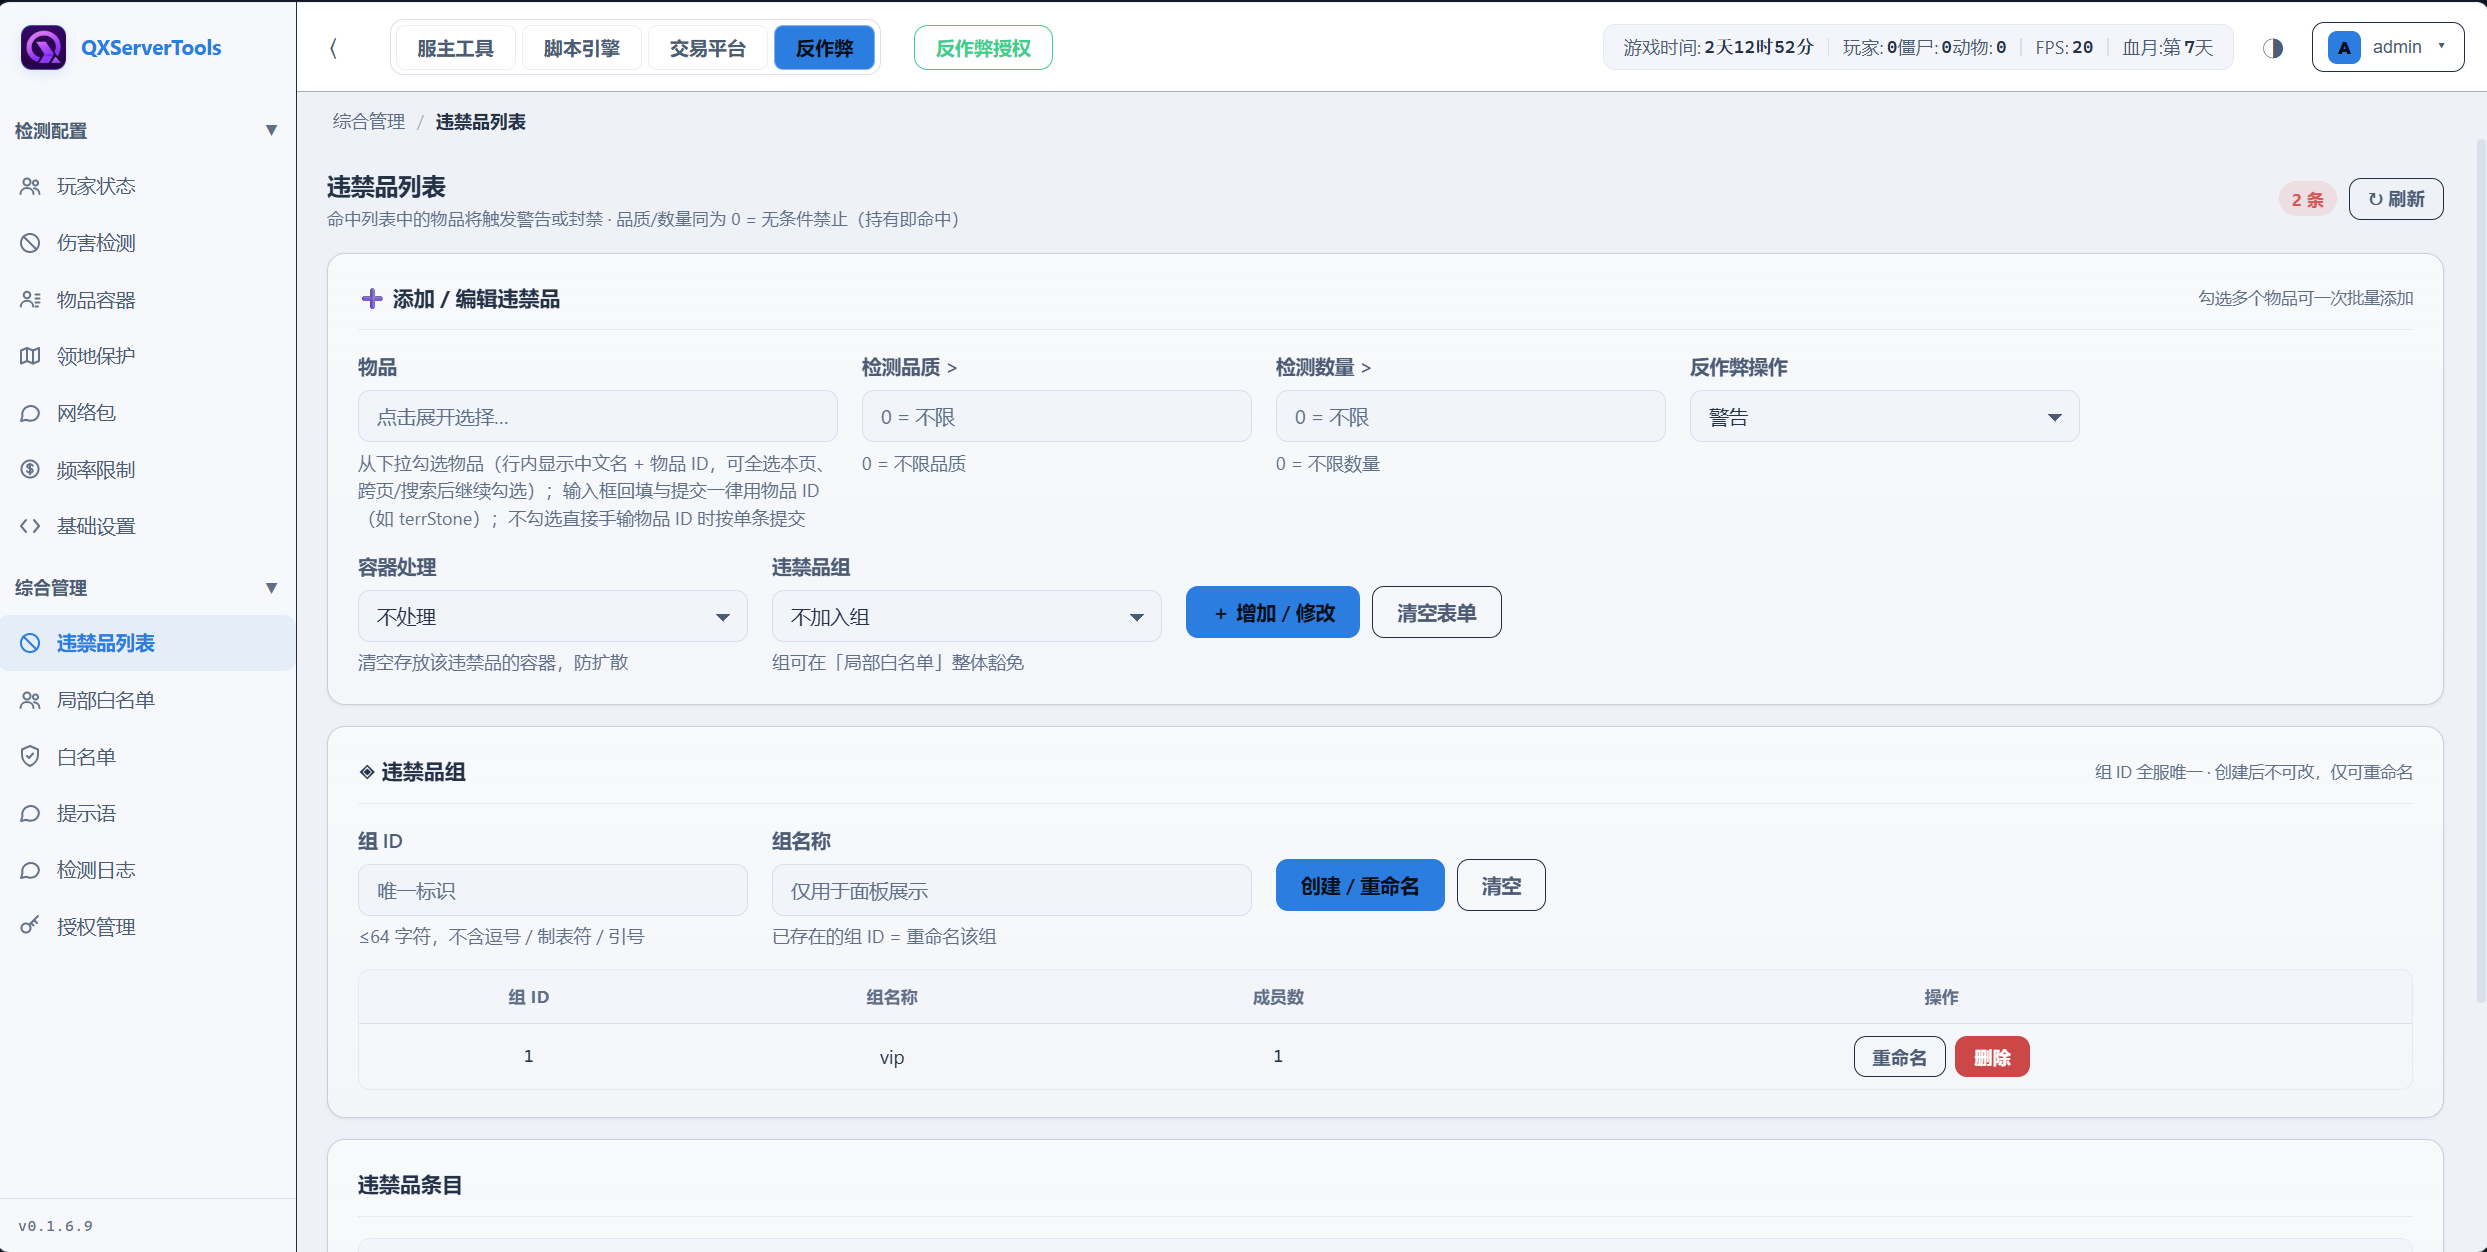The image size is (2487, 1252).
Task: Delete the vip group row
Action: coord(1992,1057)
